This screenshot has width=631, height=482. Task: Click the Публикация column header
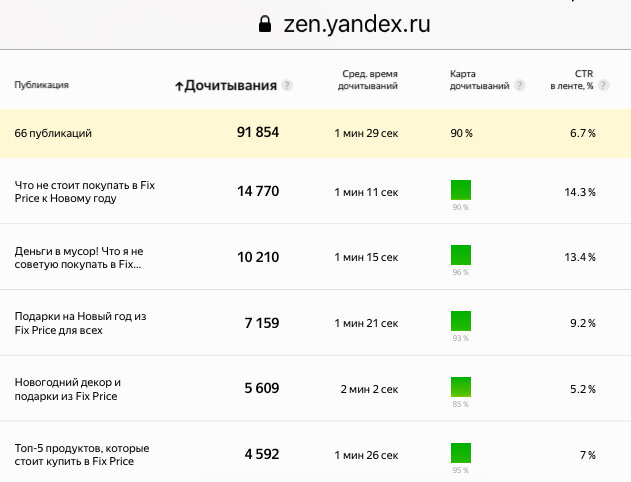[x=41, y=85]
